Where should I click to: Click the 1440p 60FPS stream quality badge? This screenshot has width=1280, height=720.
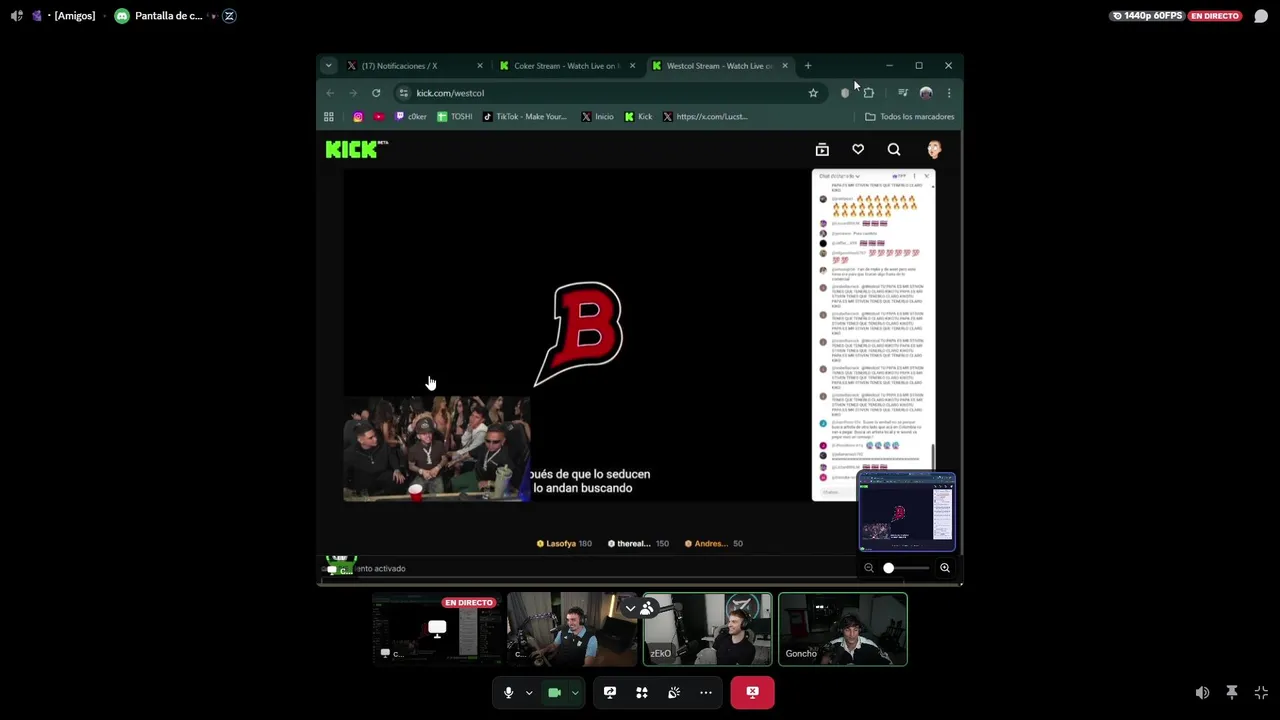click(1147, 16)
